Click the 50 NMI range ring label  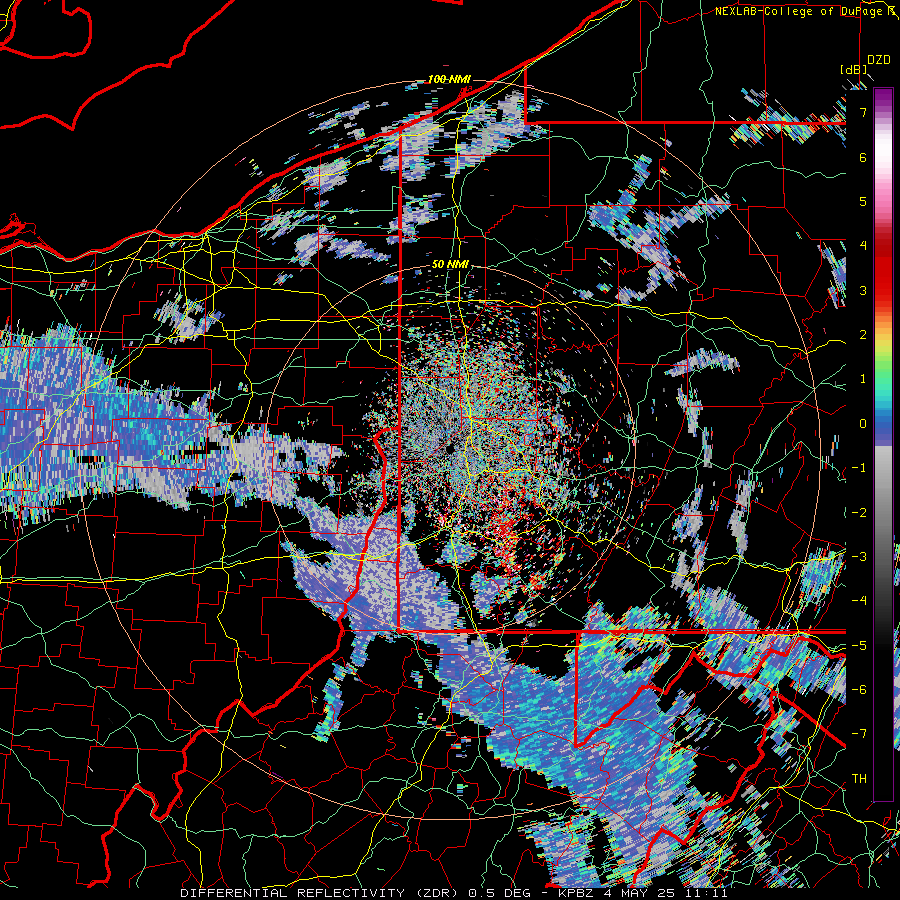(x=451, y=265)
